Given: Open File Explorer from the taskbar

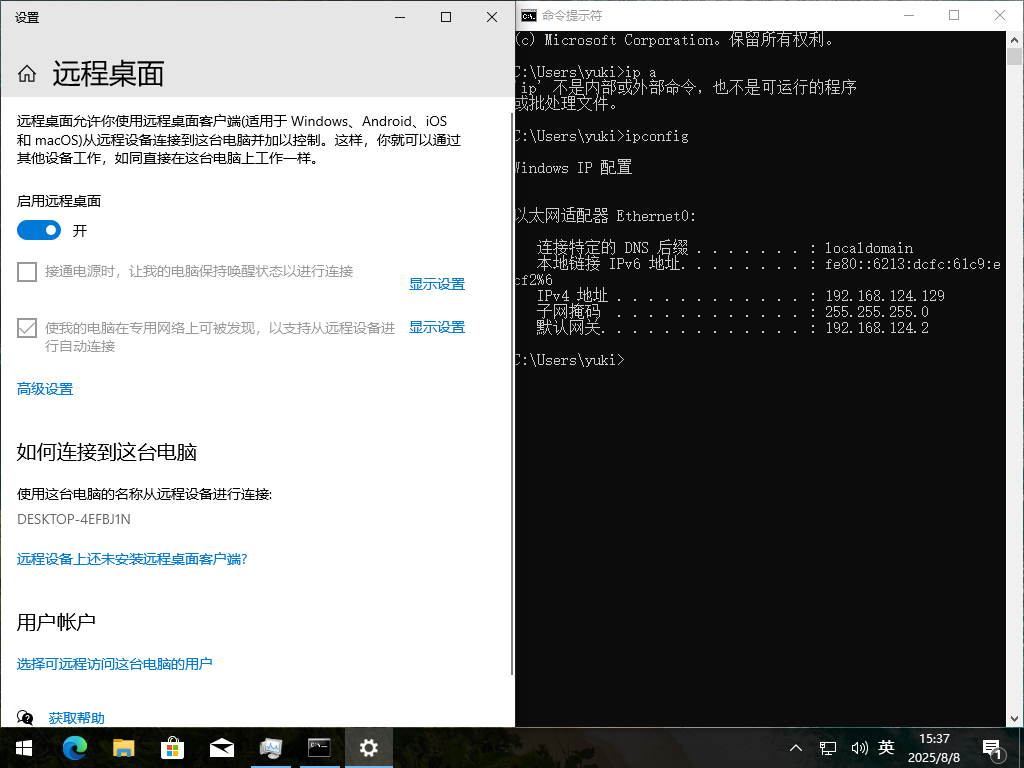Looking at the screenshot, I should click(124, 747).
